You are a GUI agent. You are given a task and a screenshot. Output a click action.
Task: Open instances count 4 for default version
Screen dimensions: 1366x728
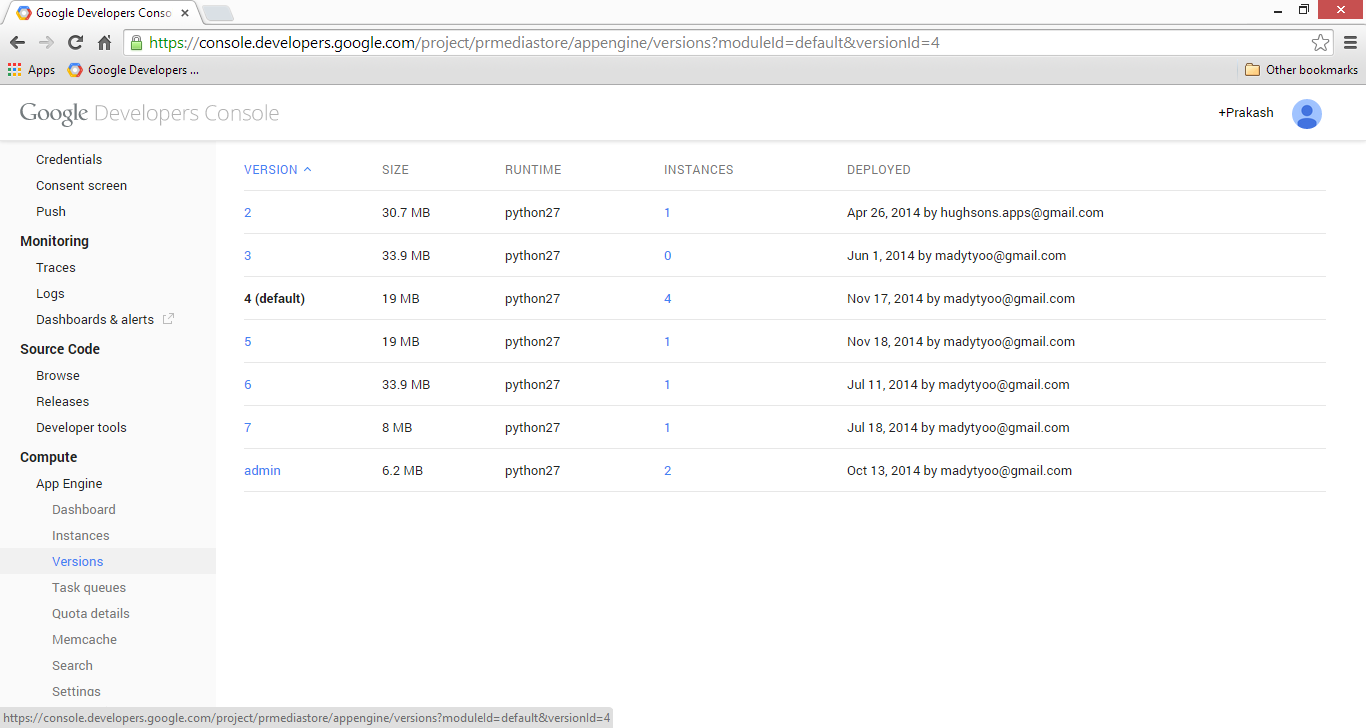click(668, 299)
